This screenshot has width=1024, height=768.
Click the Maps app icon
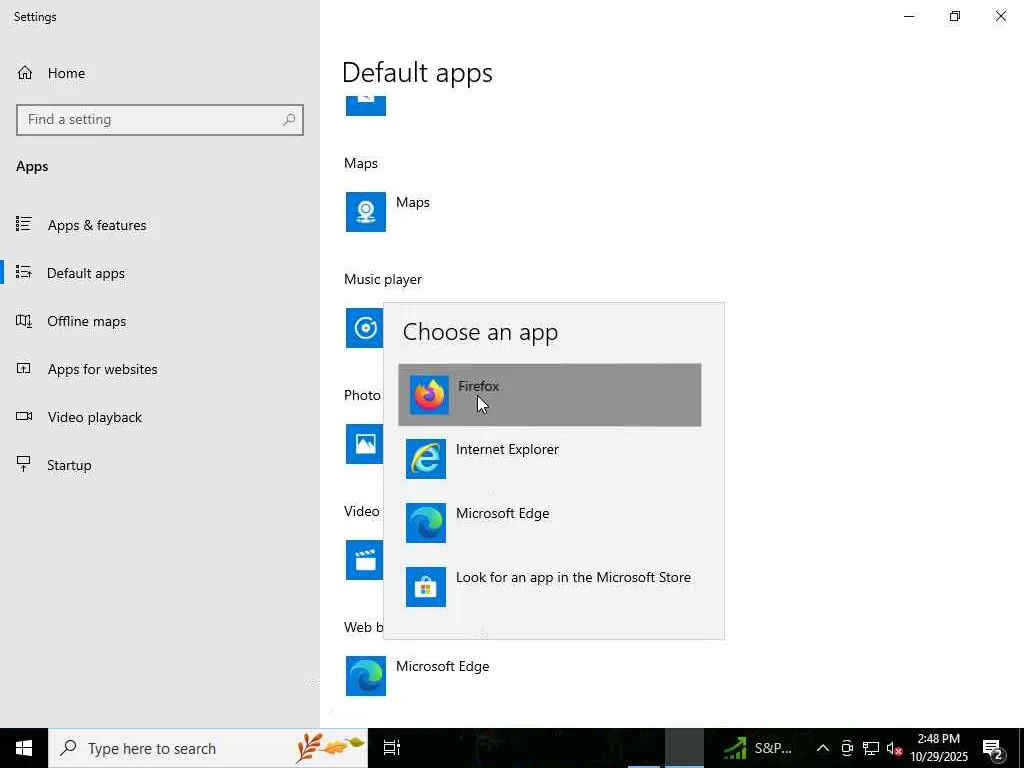[366, 212]
